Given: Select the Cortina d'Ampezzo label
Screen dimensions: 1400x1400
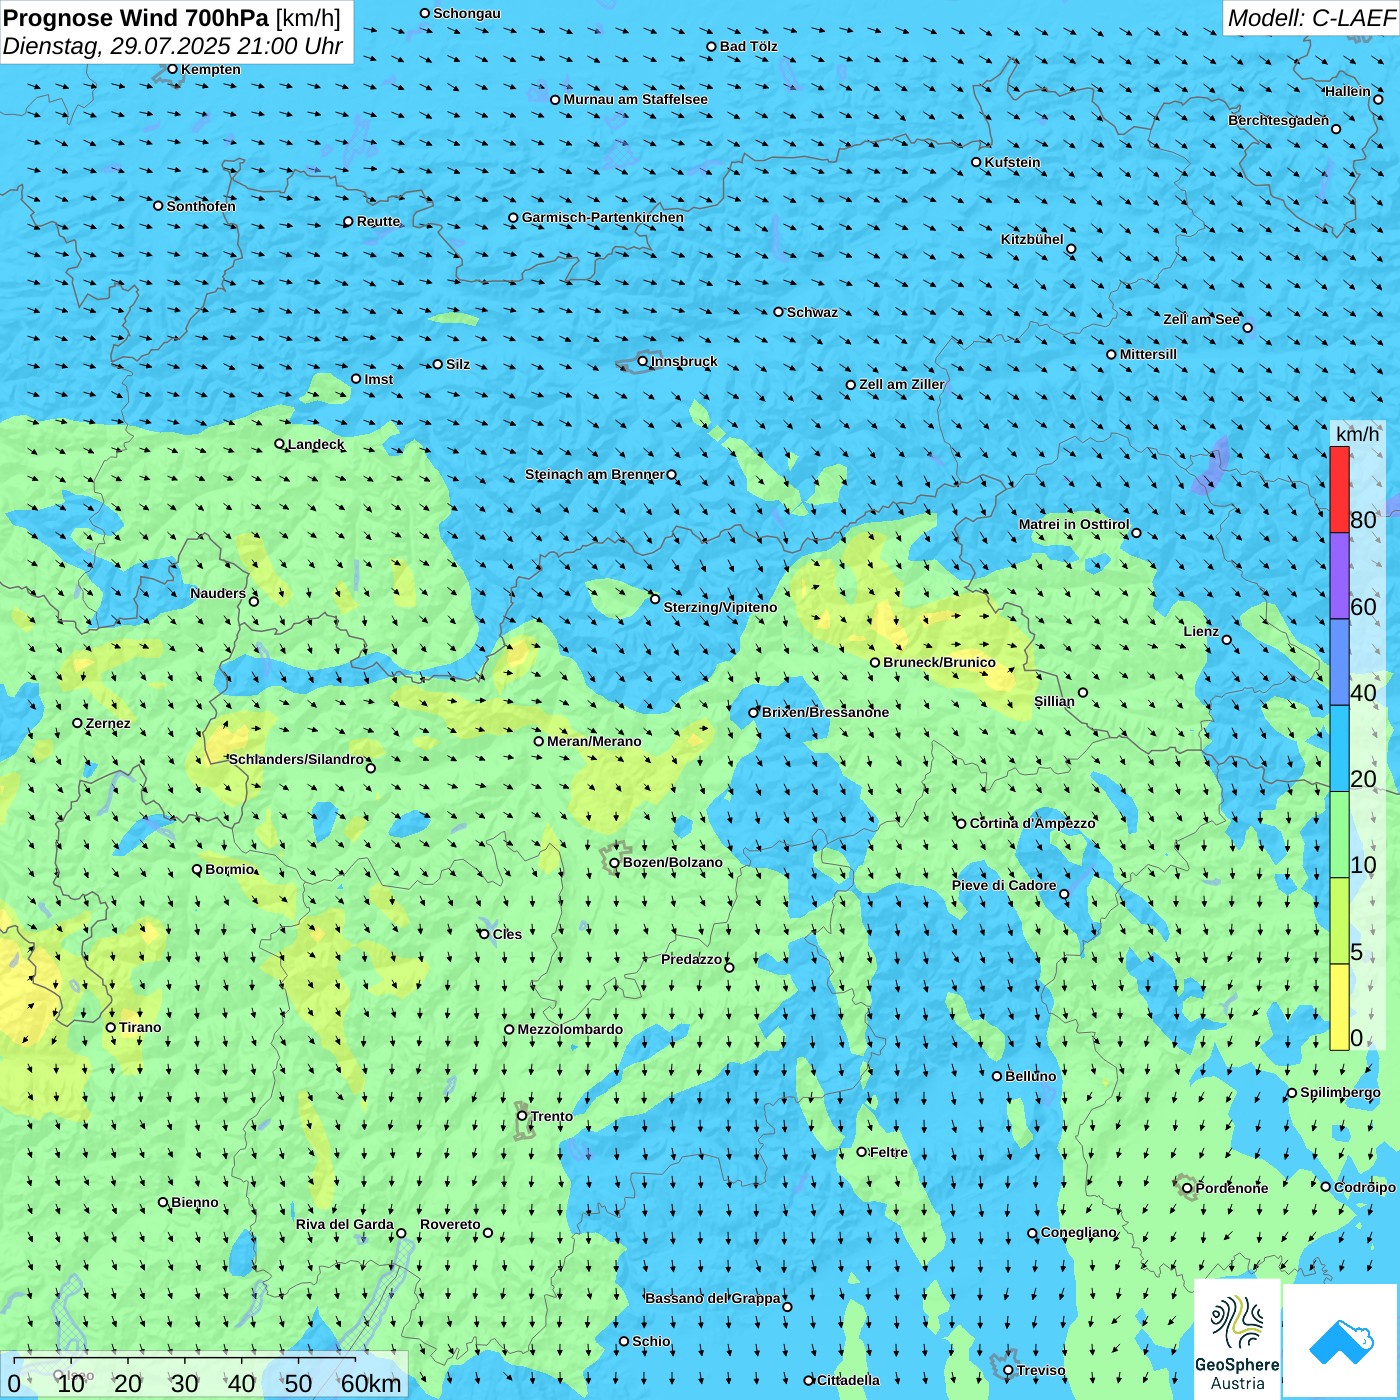Looking at the screenshot, I should click(1032, 823).
